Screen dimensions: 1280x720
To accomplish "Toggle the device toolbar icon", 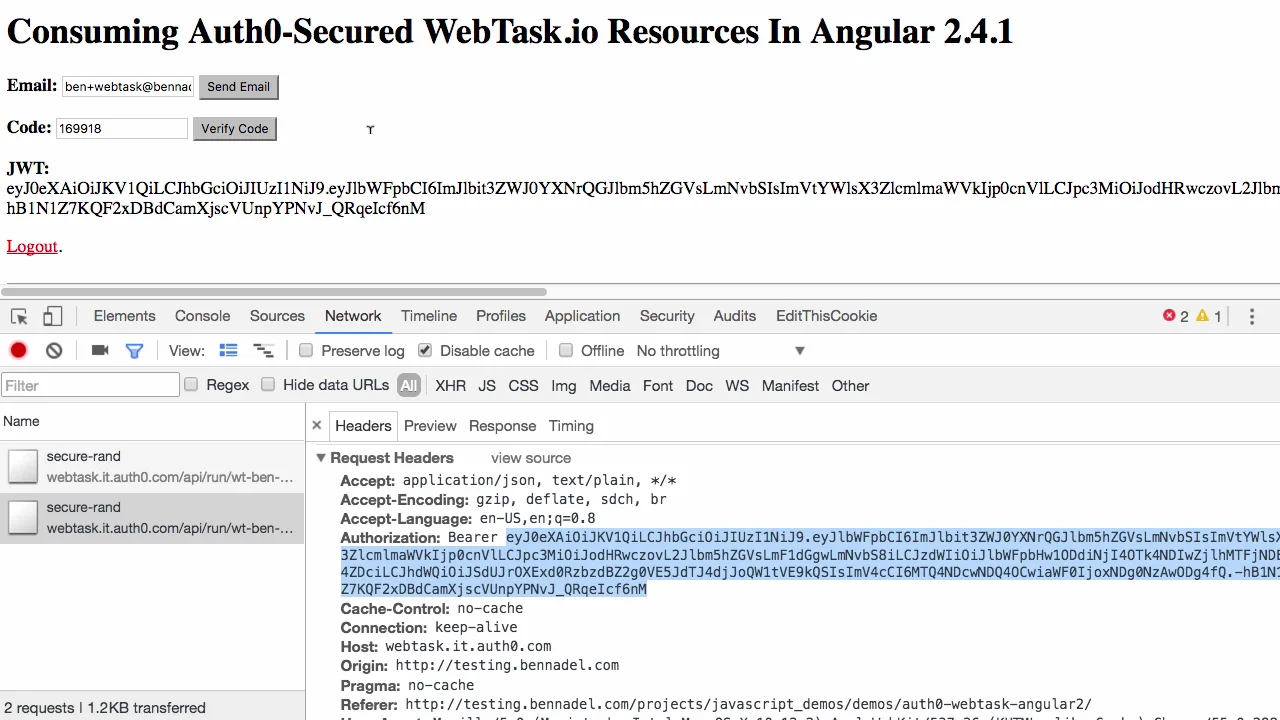I will 52,316.
